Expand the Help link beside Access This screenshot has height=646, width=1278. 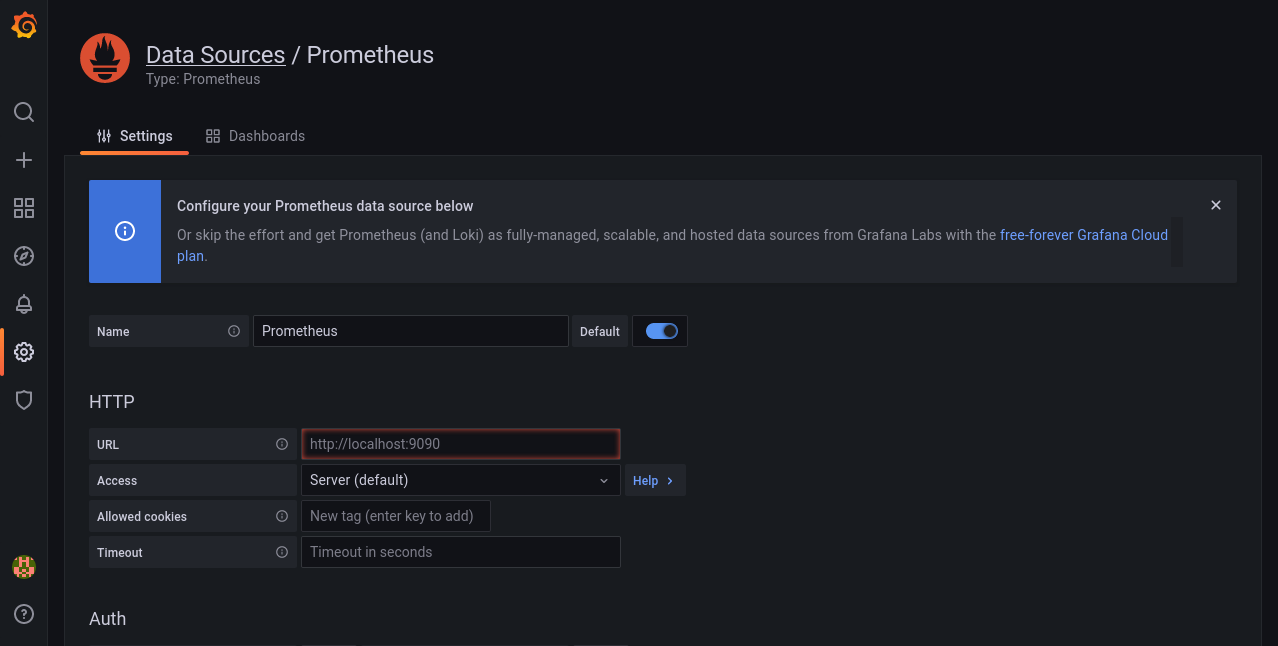point(654,480)
